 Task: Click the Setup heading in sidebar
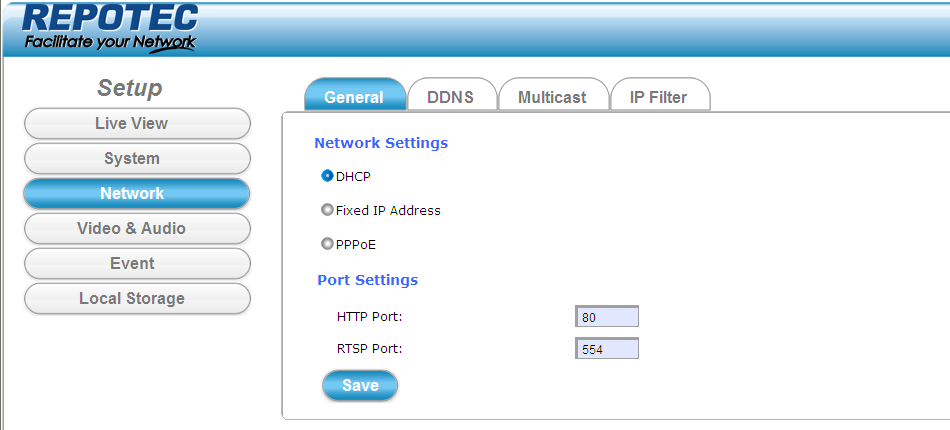pyautogui.click(x=129, y=88)
